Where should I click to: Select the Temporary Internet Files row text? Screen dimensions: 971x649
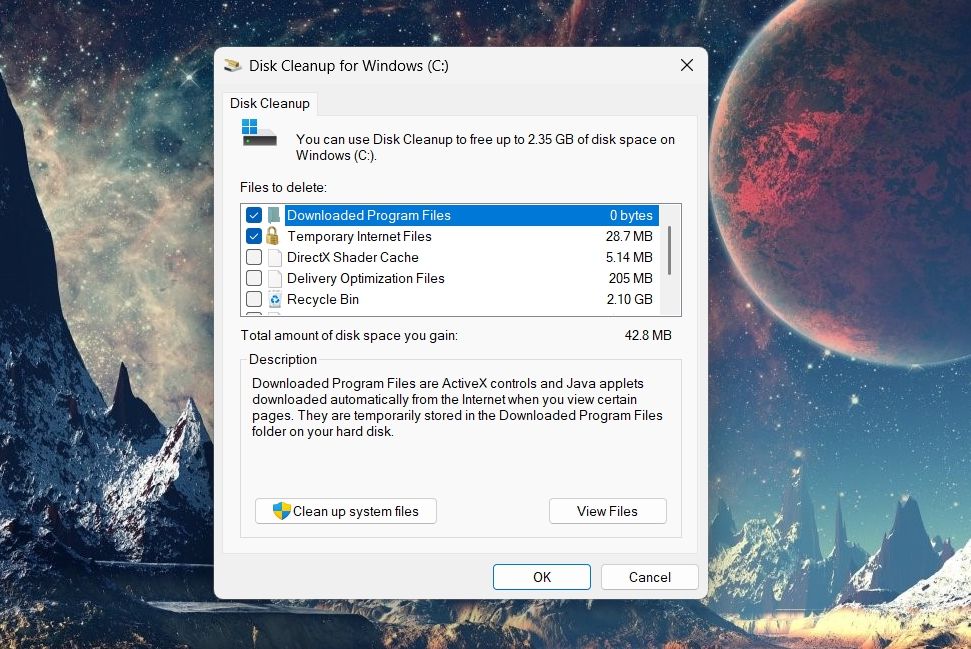pos(359,236)
